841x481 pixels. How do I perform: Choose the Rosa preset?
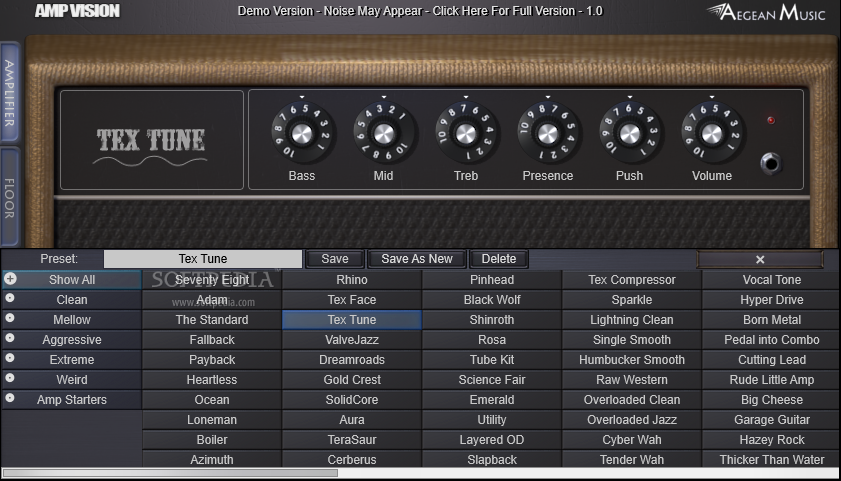coord(492,340)
